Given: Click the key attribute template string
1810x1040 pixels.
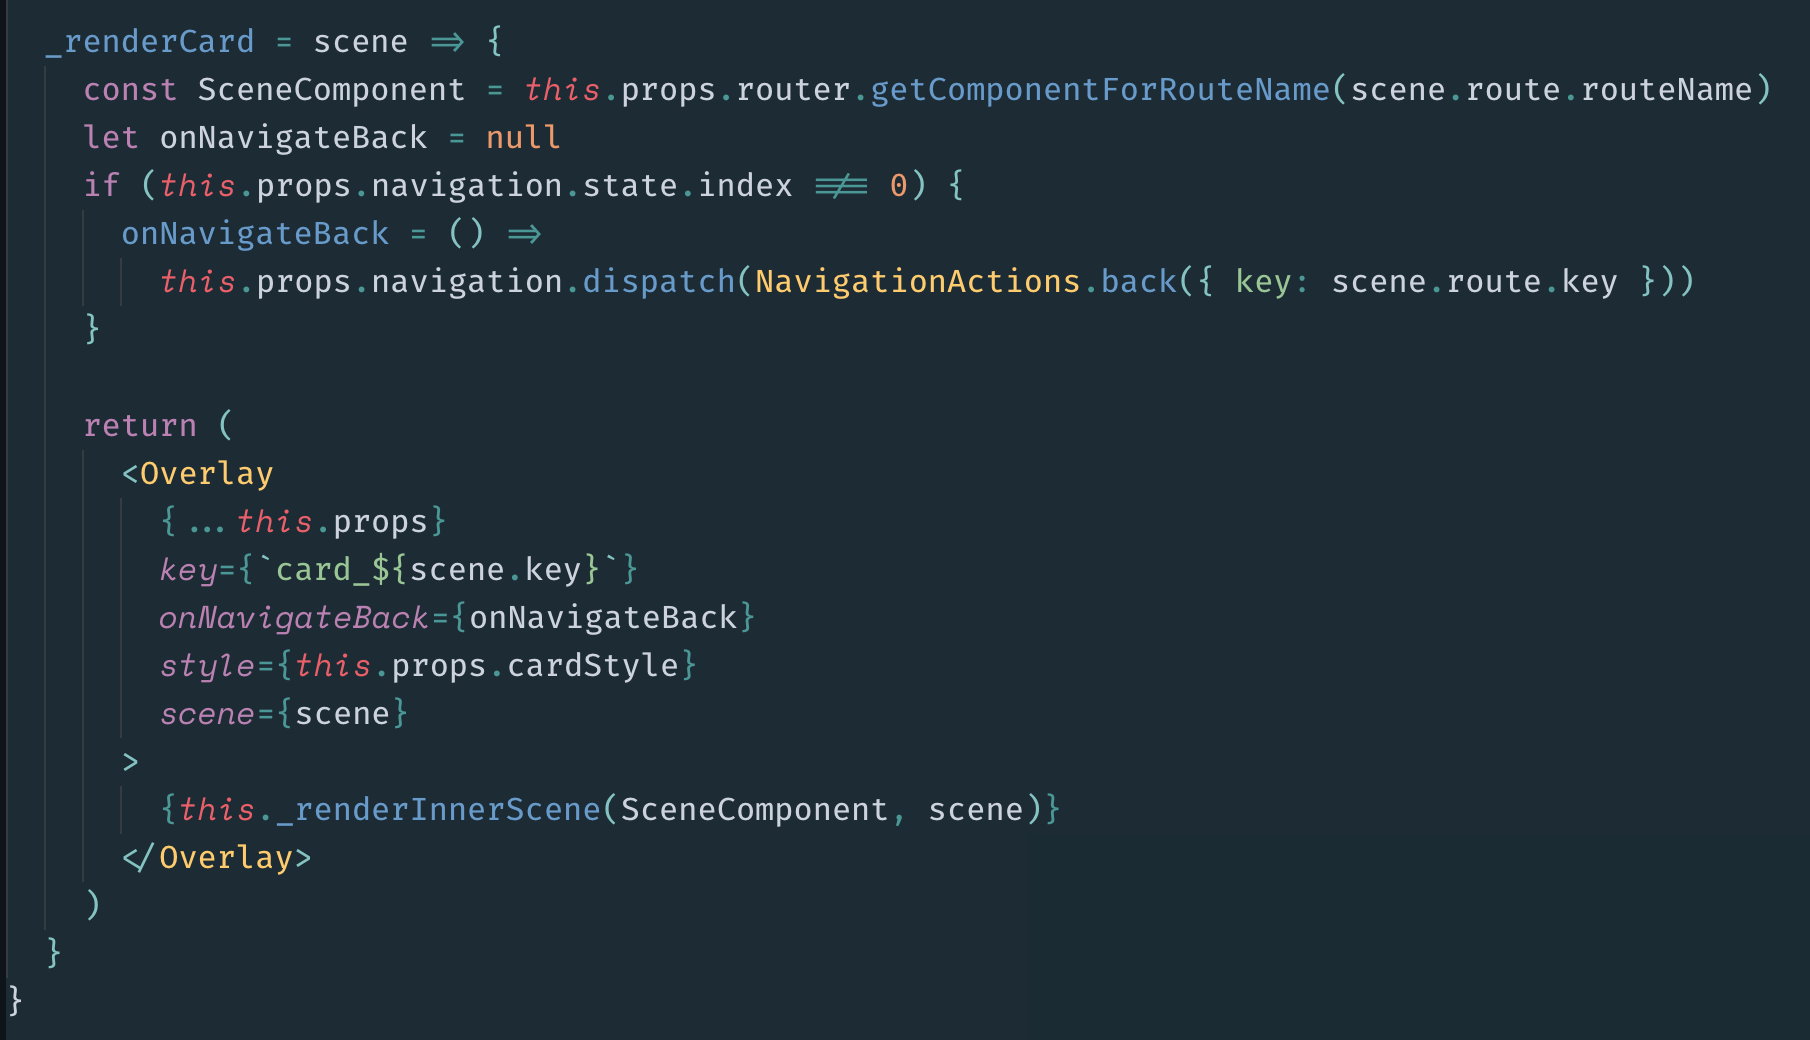Looking at the screenshot, I should 438,570.
